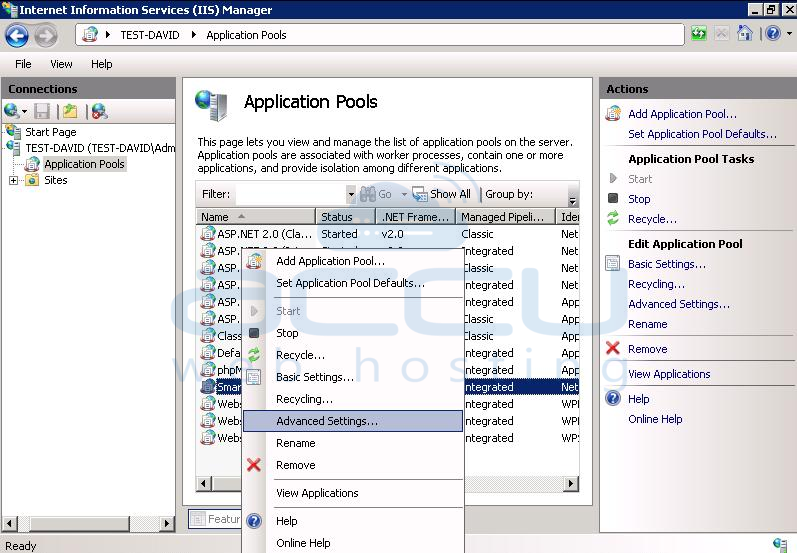Click the green Refresh page icon
Image resolution: width=797 pixels, height=553 pixels.
[x=699, y=34]
